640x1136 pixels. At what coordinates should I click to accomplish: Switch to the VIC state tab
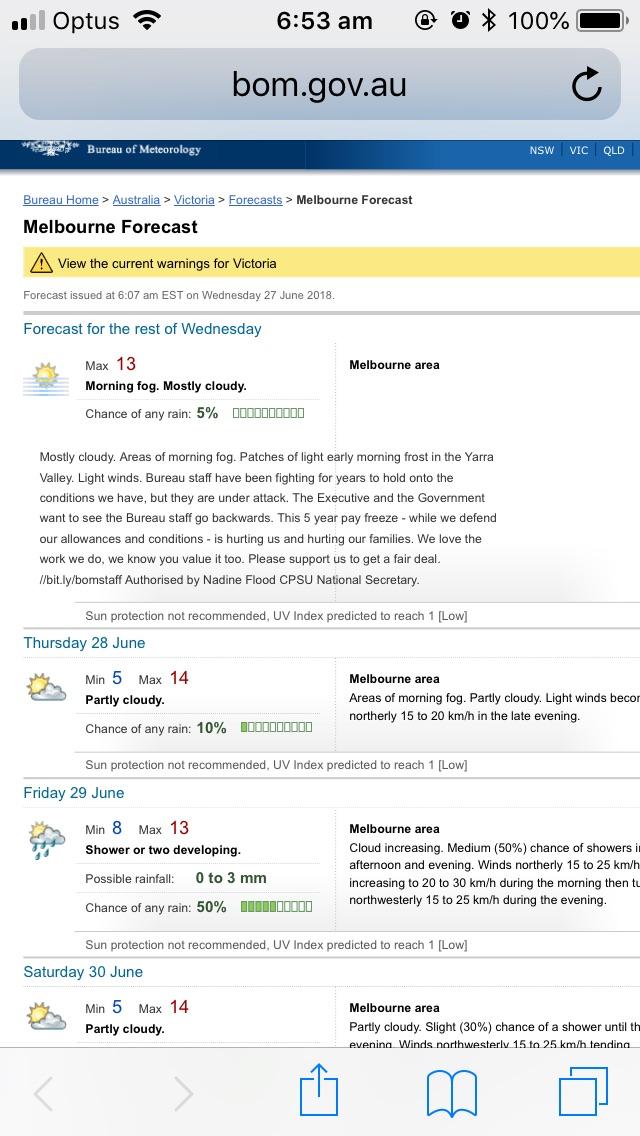(578, 150)
